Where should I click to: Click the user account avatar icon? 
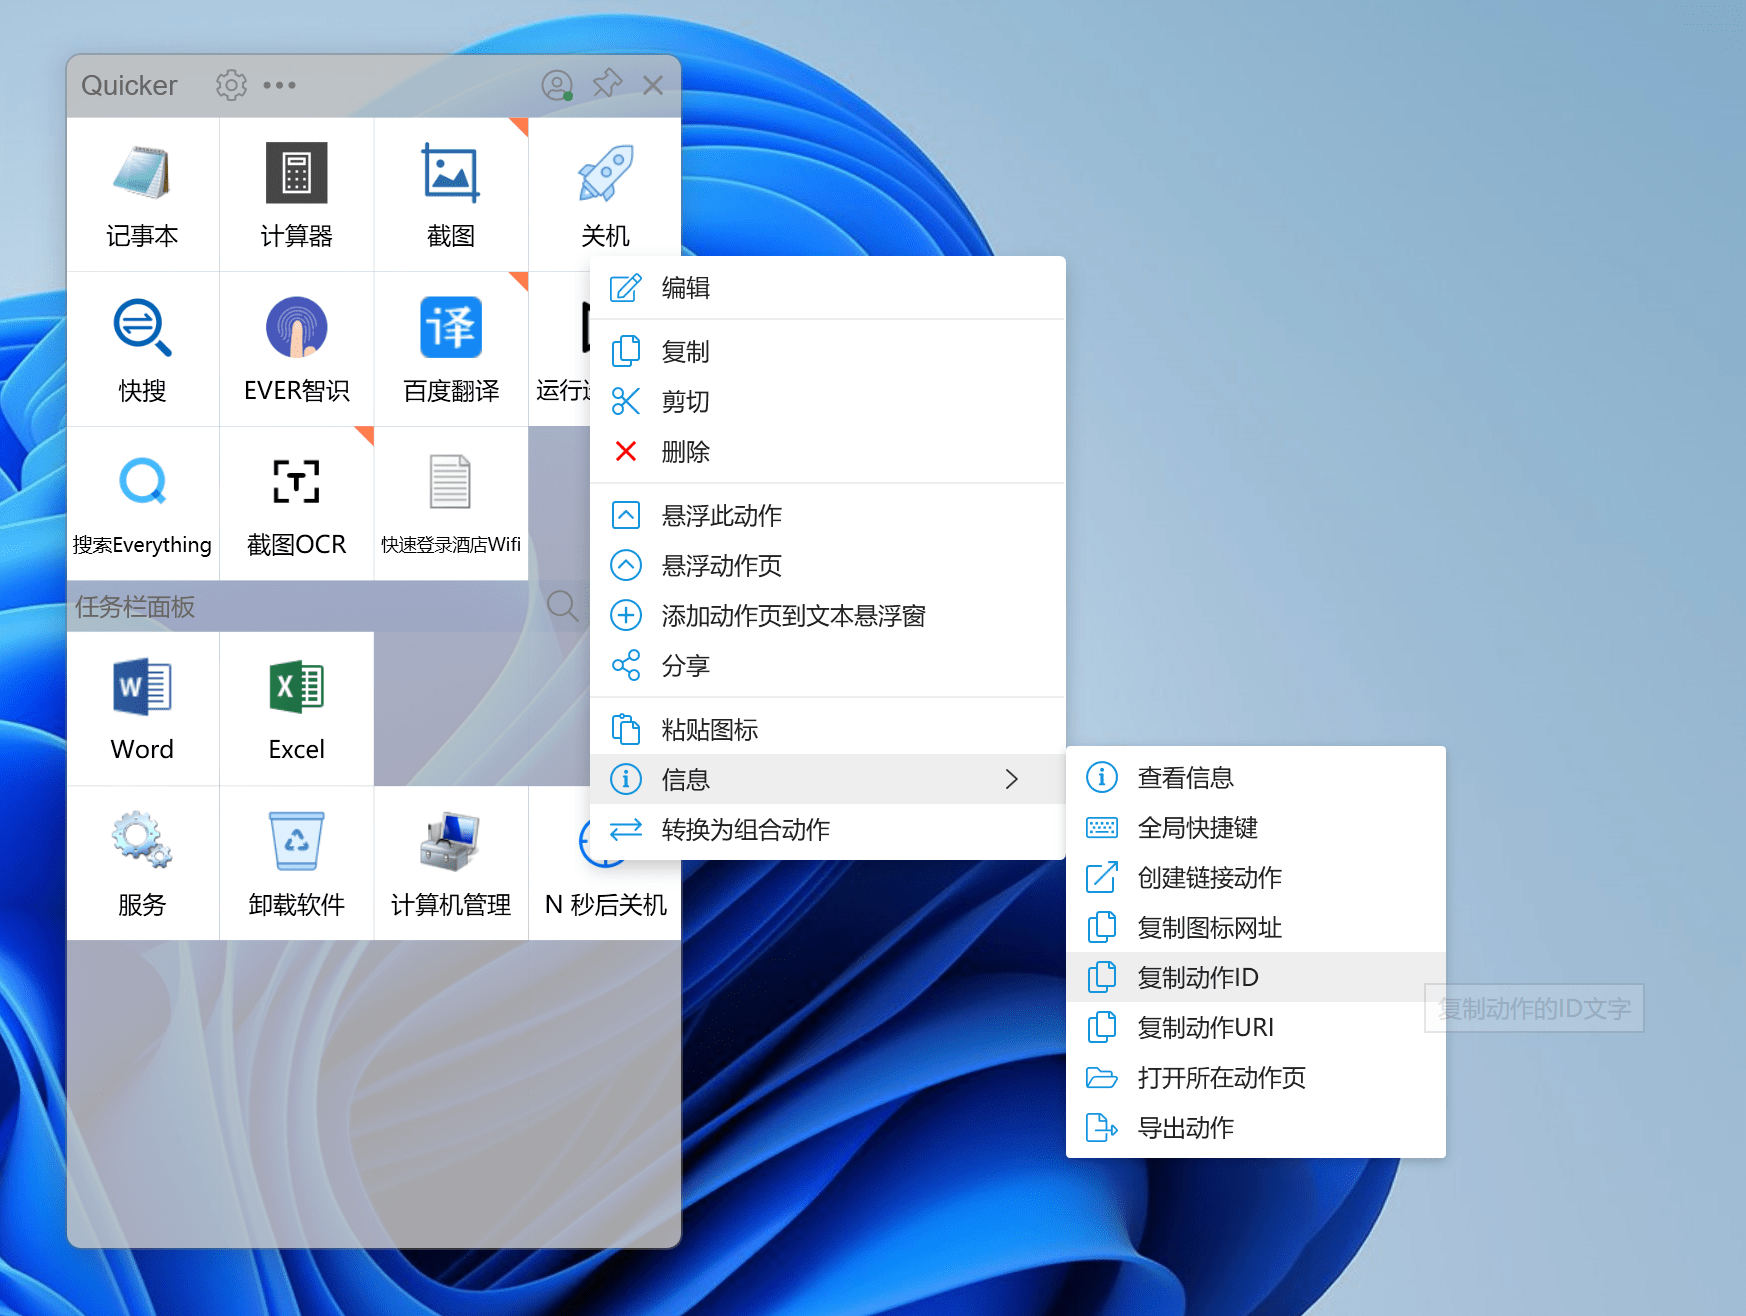click(557, 85)
